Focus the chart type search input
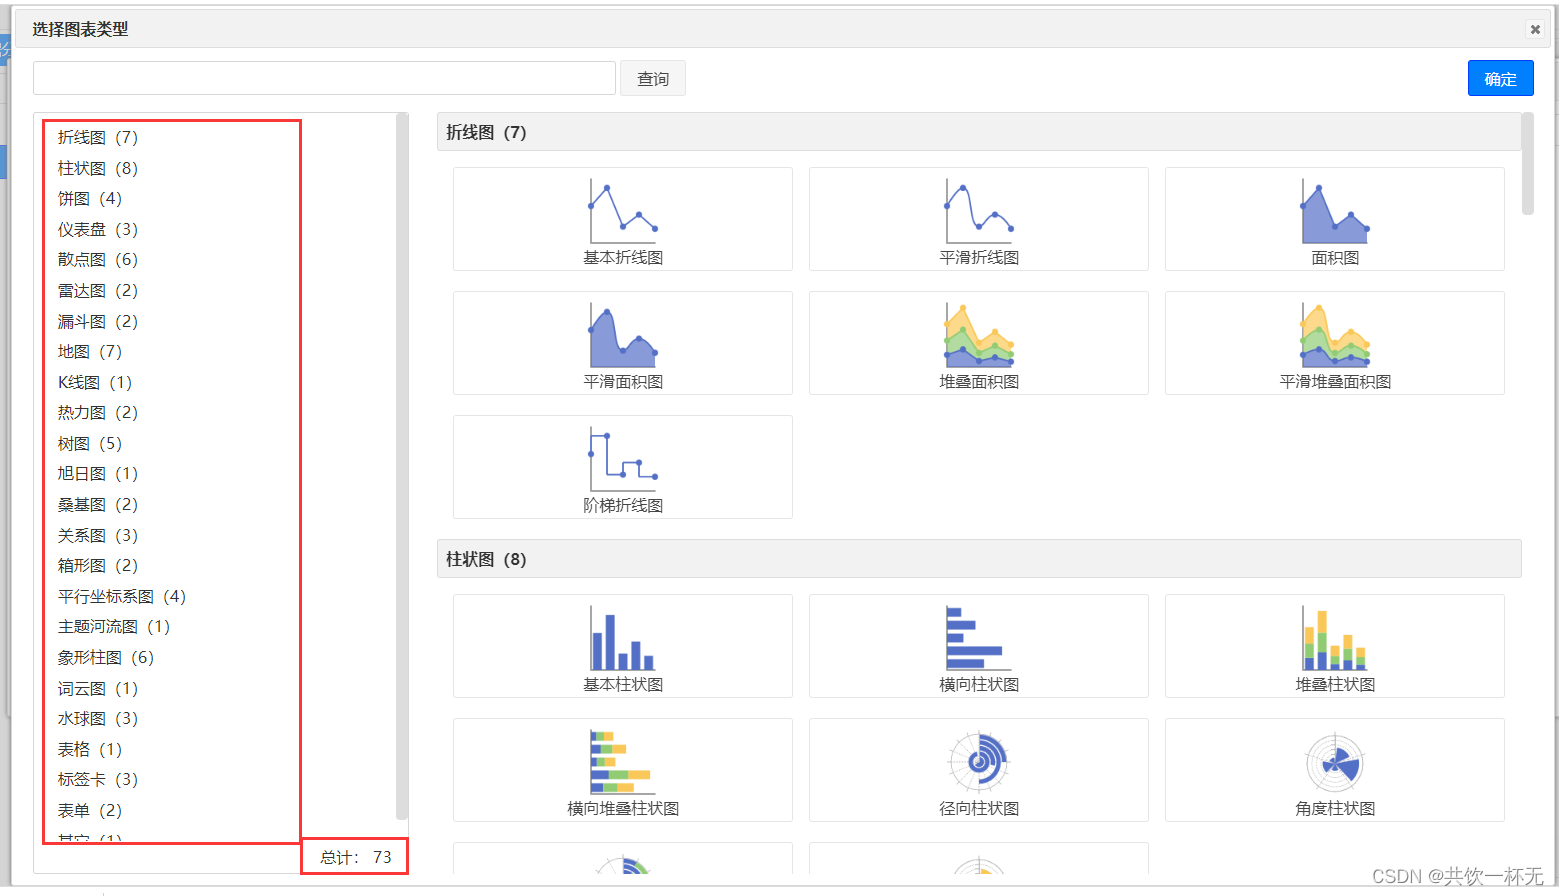The width and height of the screenshot is (1559, 896). coord(324,78)
